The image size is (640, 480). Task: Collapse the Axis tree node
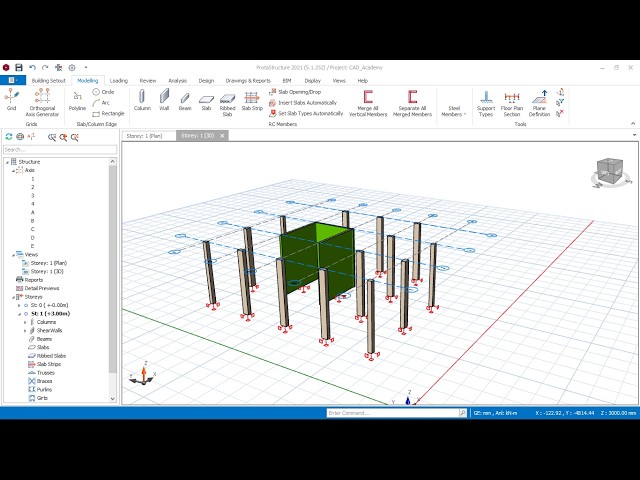point(13,171)
